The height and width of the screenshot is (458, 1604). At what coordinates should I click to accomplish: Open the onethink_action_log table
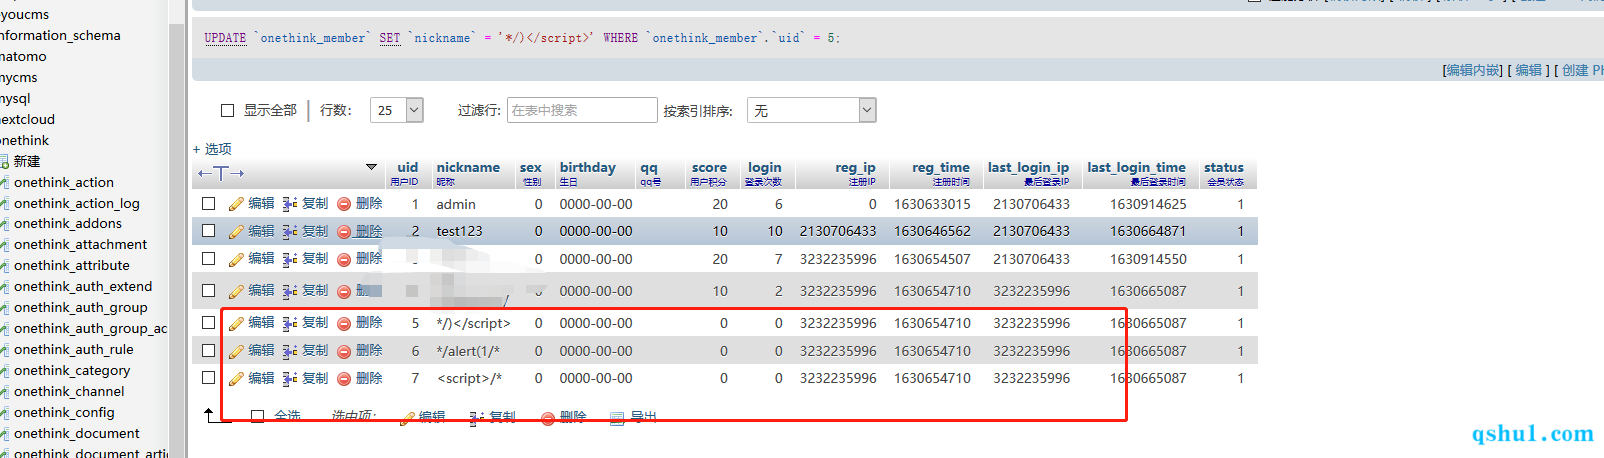pos(77,204)
